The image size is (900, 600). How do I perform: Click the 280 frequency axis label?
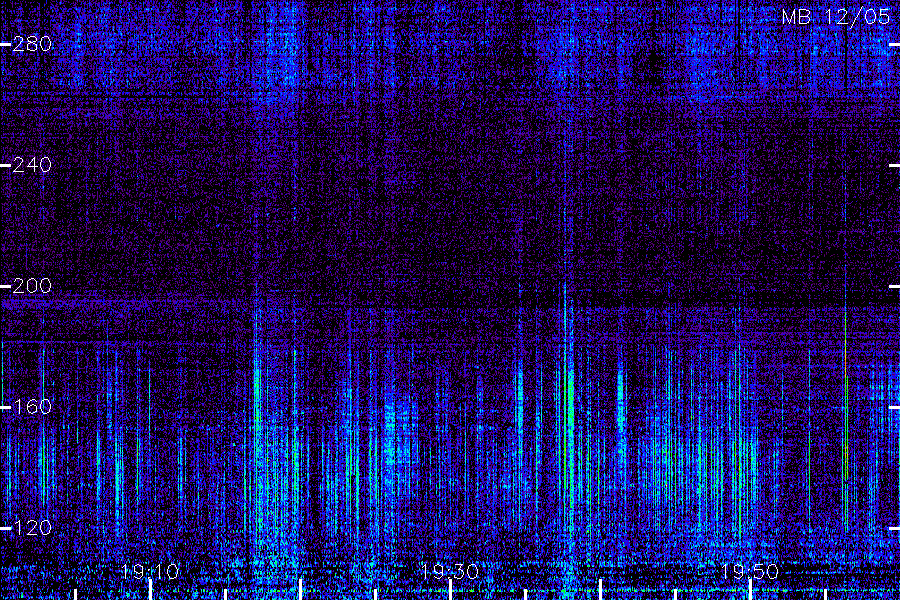click(32, 44)
